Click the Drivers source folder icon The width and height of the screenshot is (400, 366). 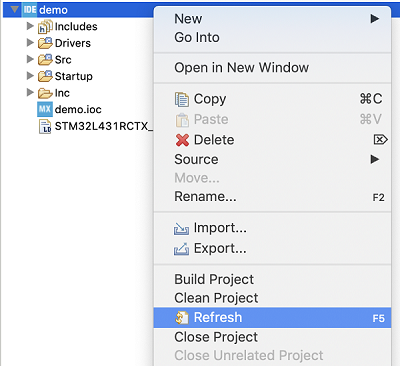click(x=45, y=43)
